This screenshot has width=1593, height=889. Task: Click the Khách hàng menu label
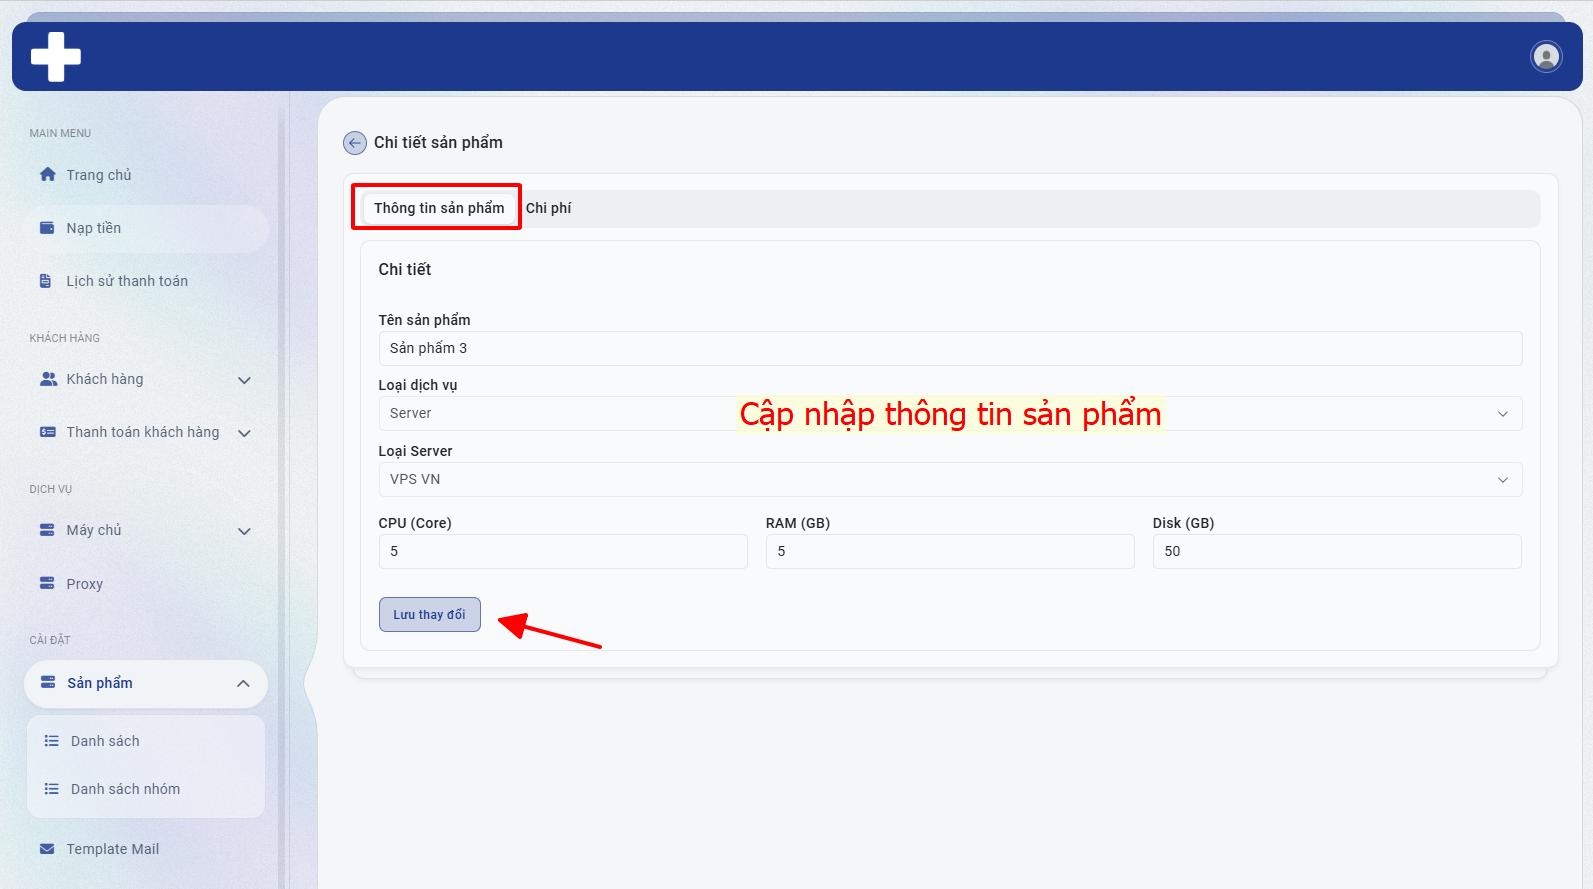click(105, 379)
